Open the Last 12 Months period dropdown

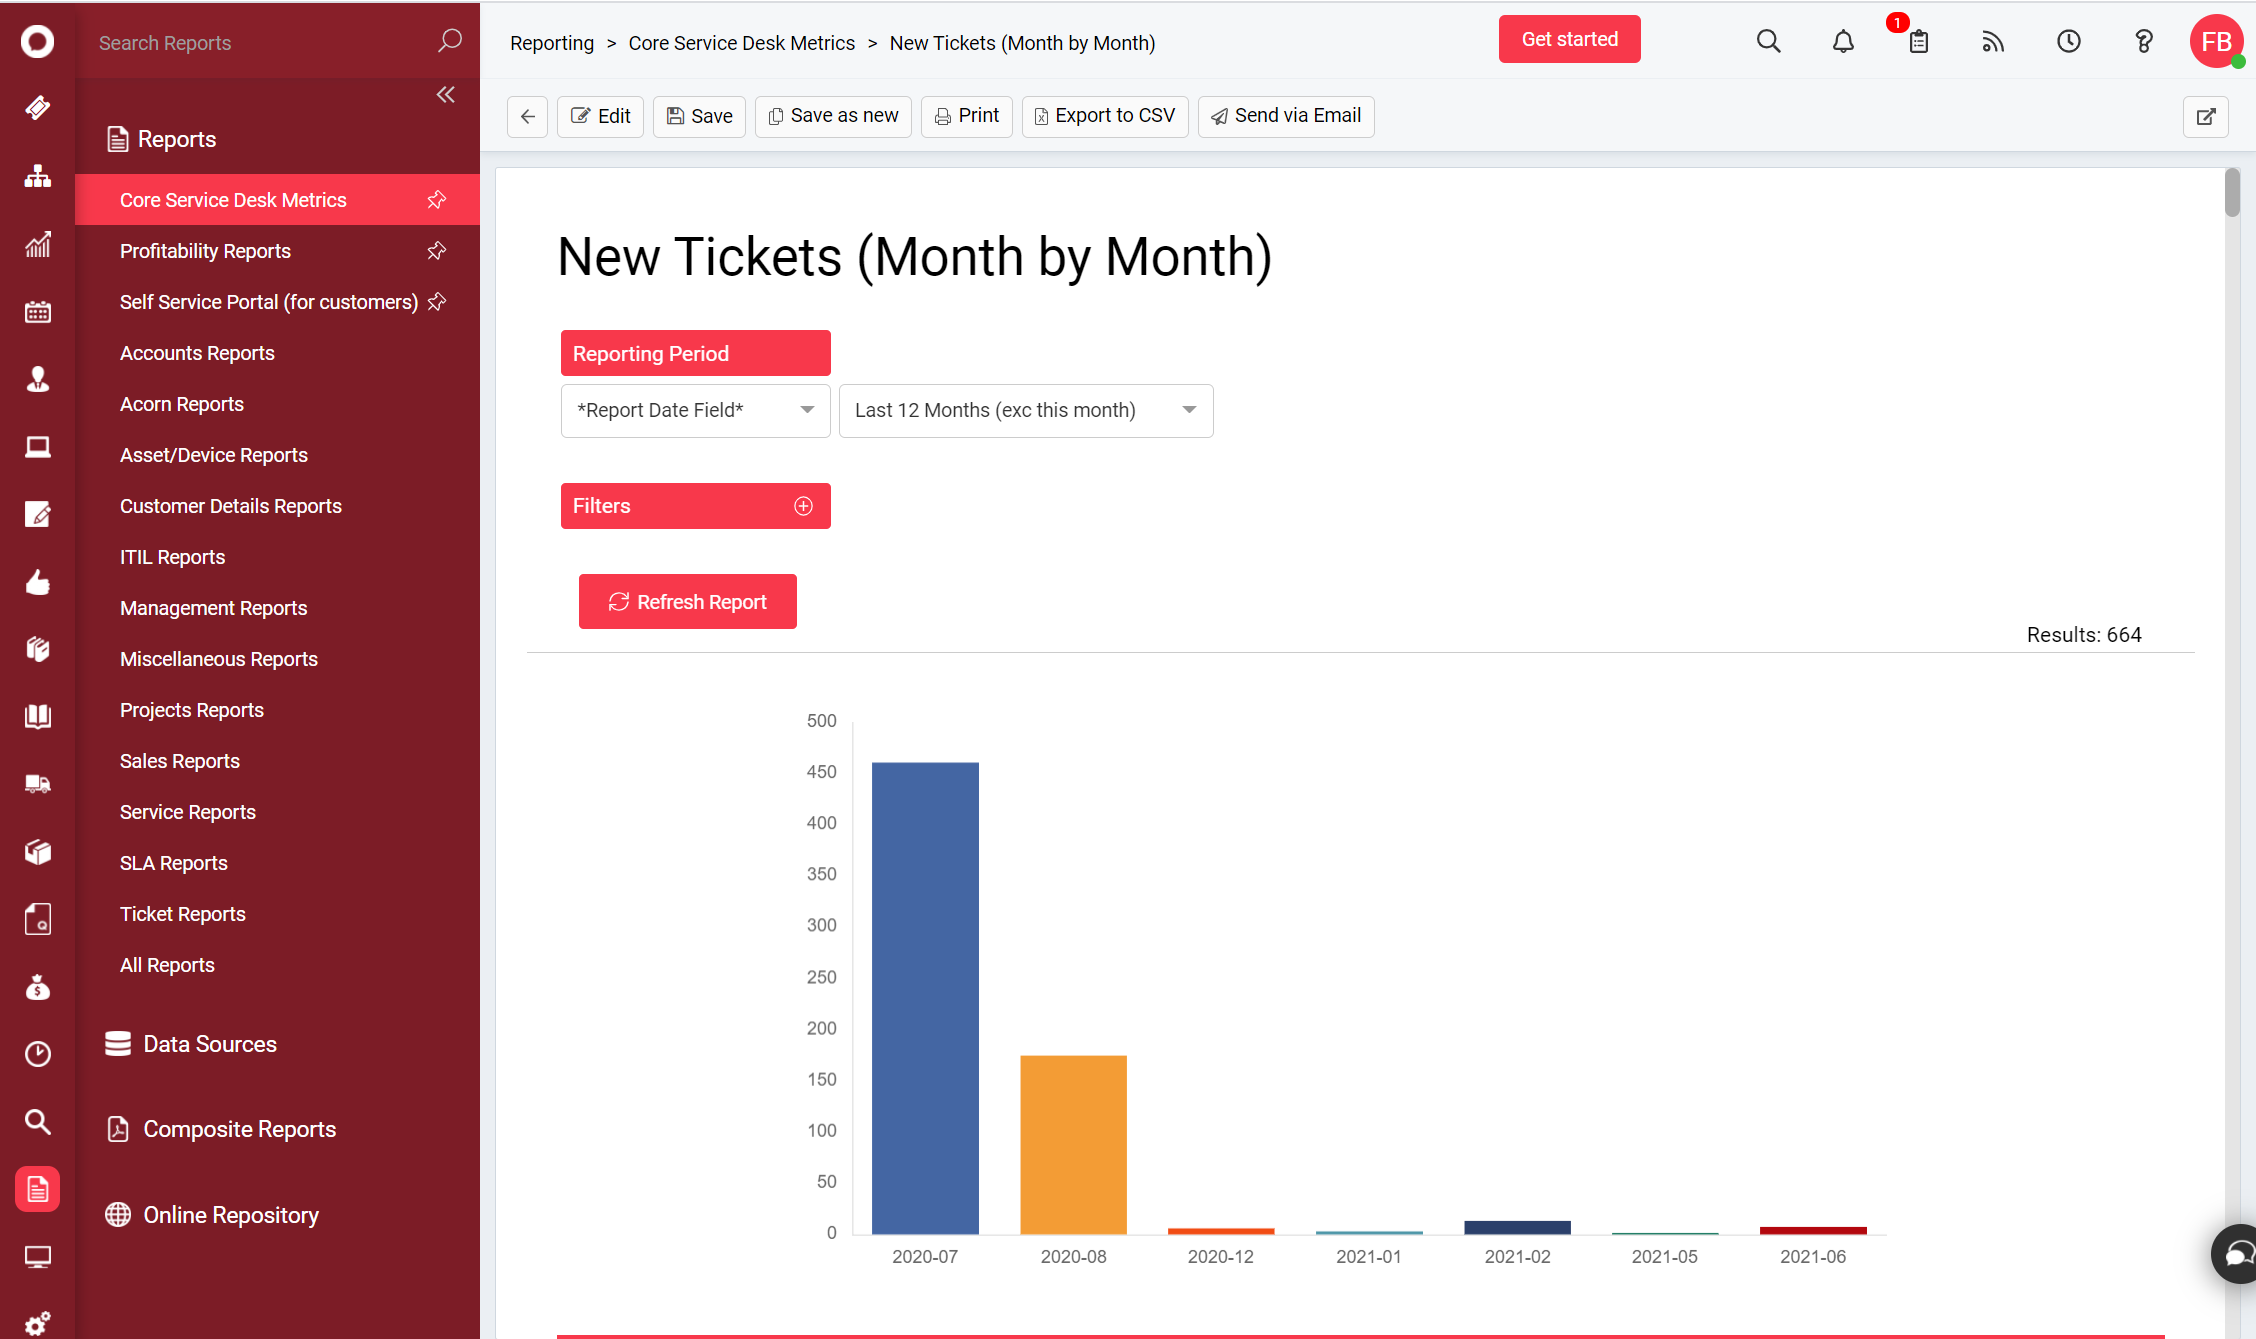pyautogui.click(x=1025, y=411)
